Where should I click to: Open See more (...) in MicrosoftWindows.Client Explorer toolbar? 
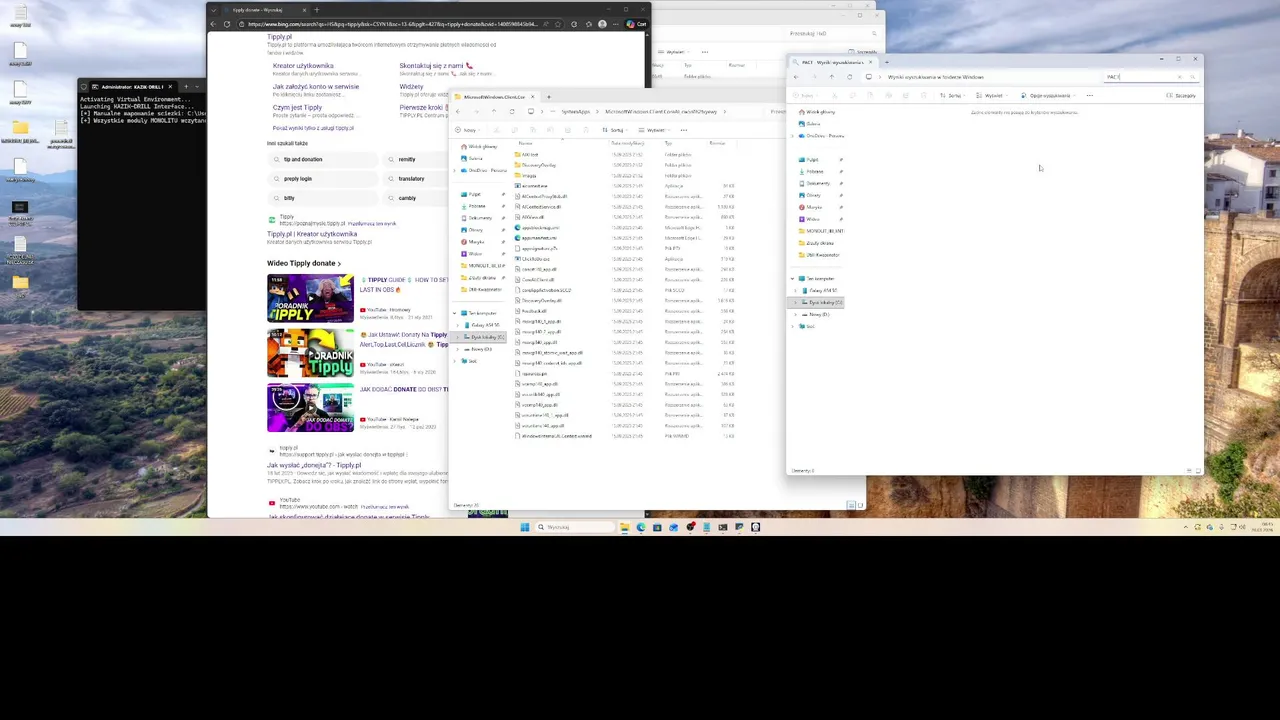(x=682, y=130)
